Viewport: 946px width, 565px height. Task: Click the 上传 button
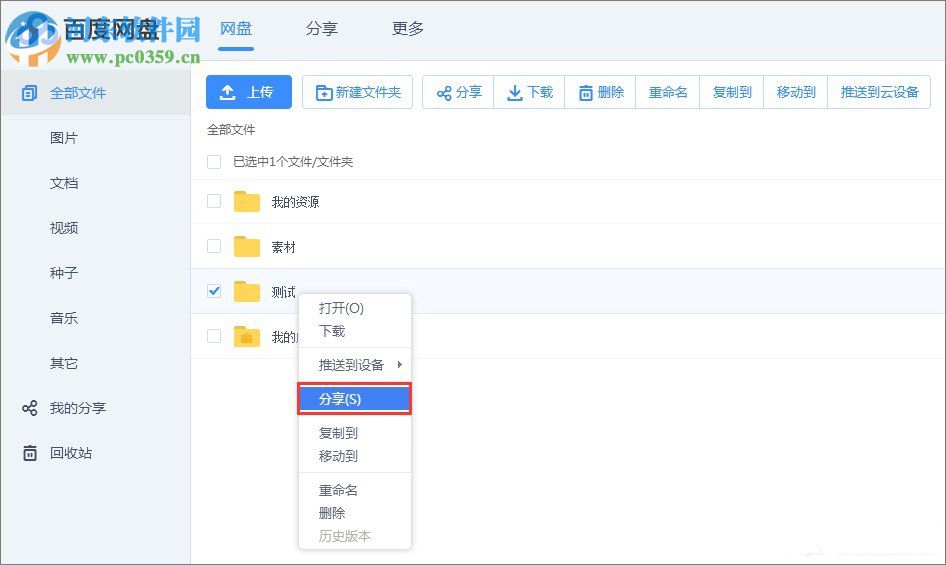click(x=249, y=92)
